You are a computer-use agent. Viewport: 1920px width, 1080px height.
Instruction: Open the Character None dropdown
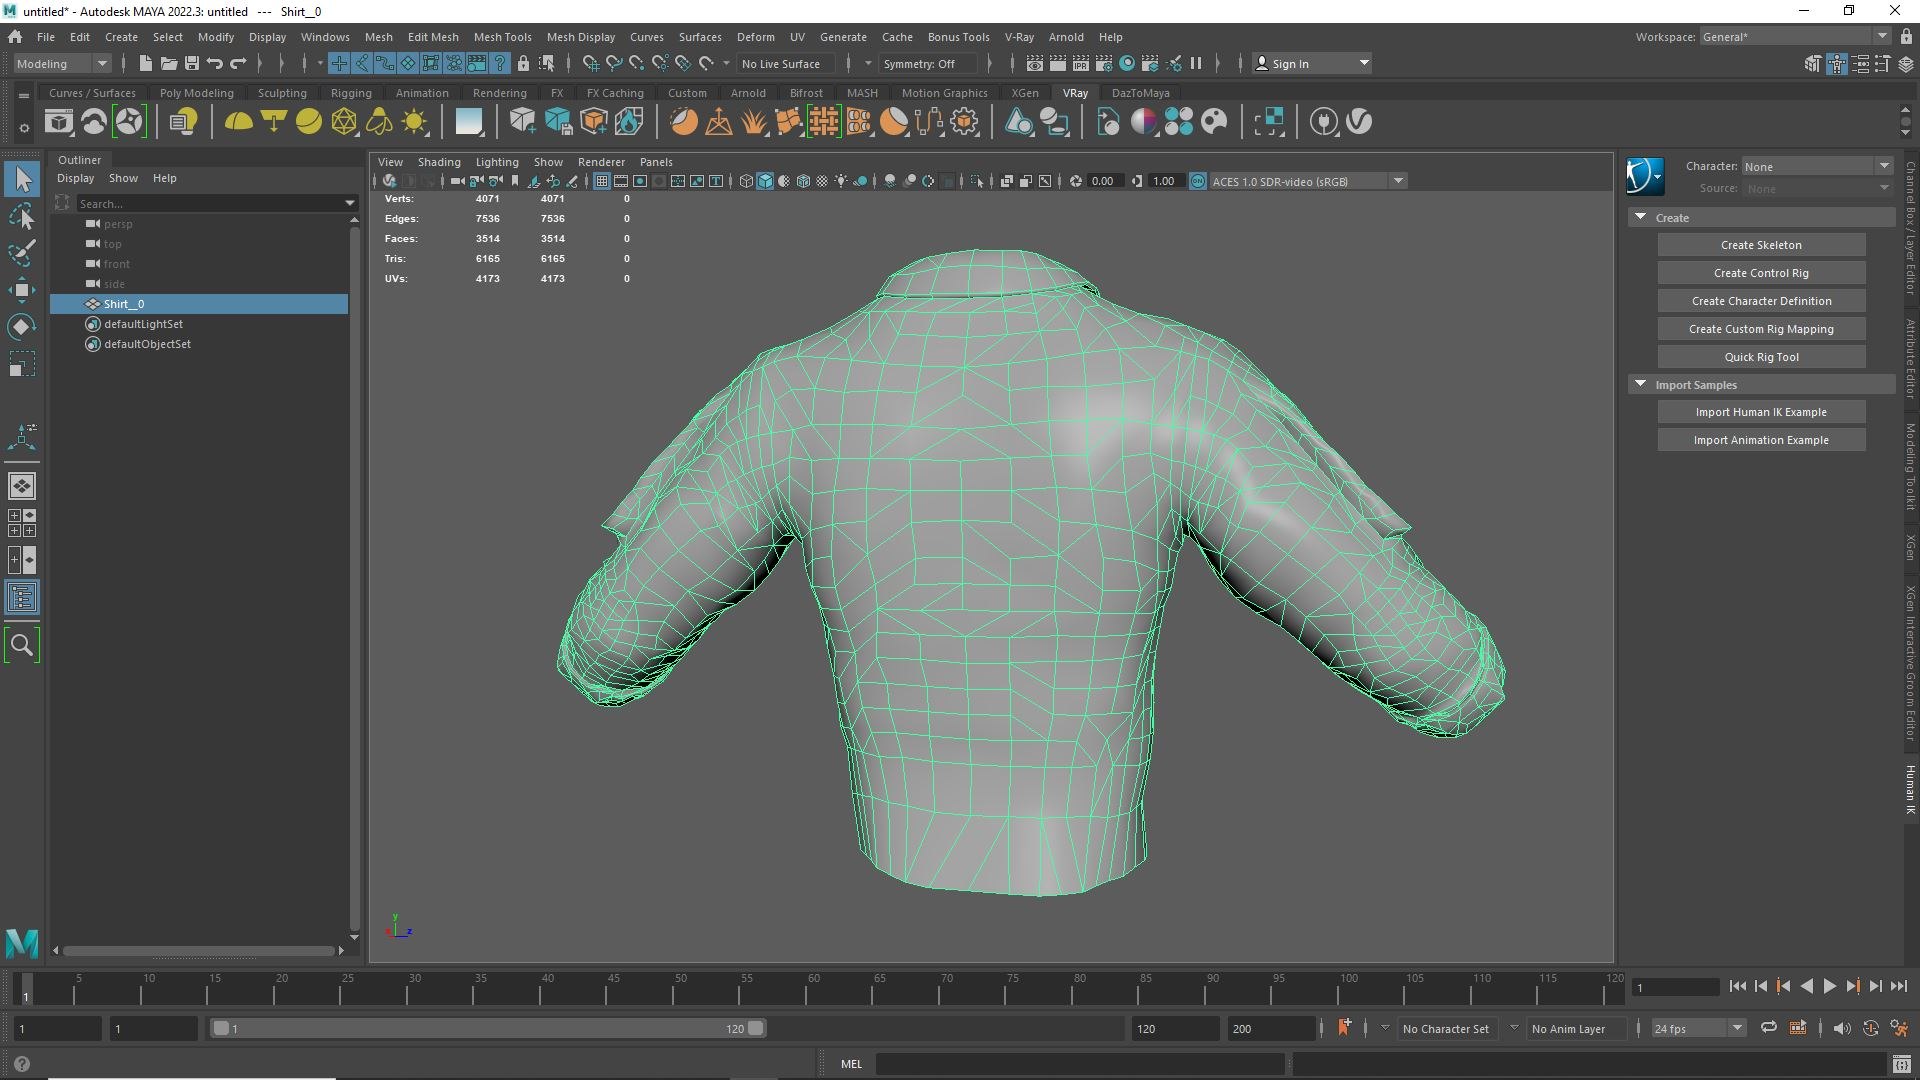pyautogui.click(x=1817, y=167)
